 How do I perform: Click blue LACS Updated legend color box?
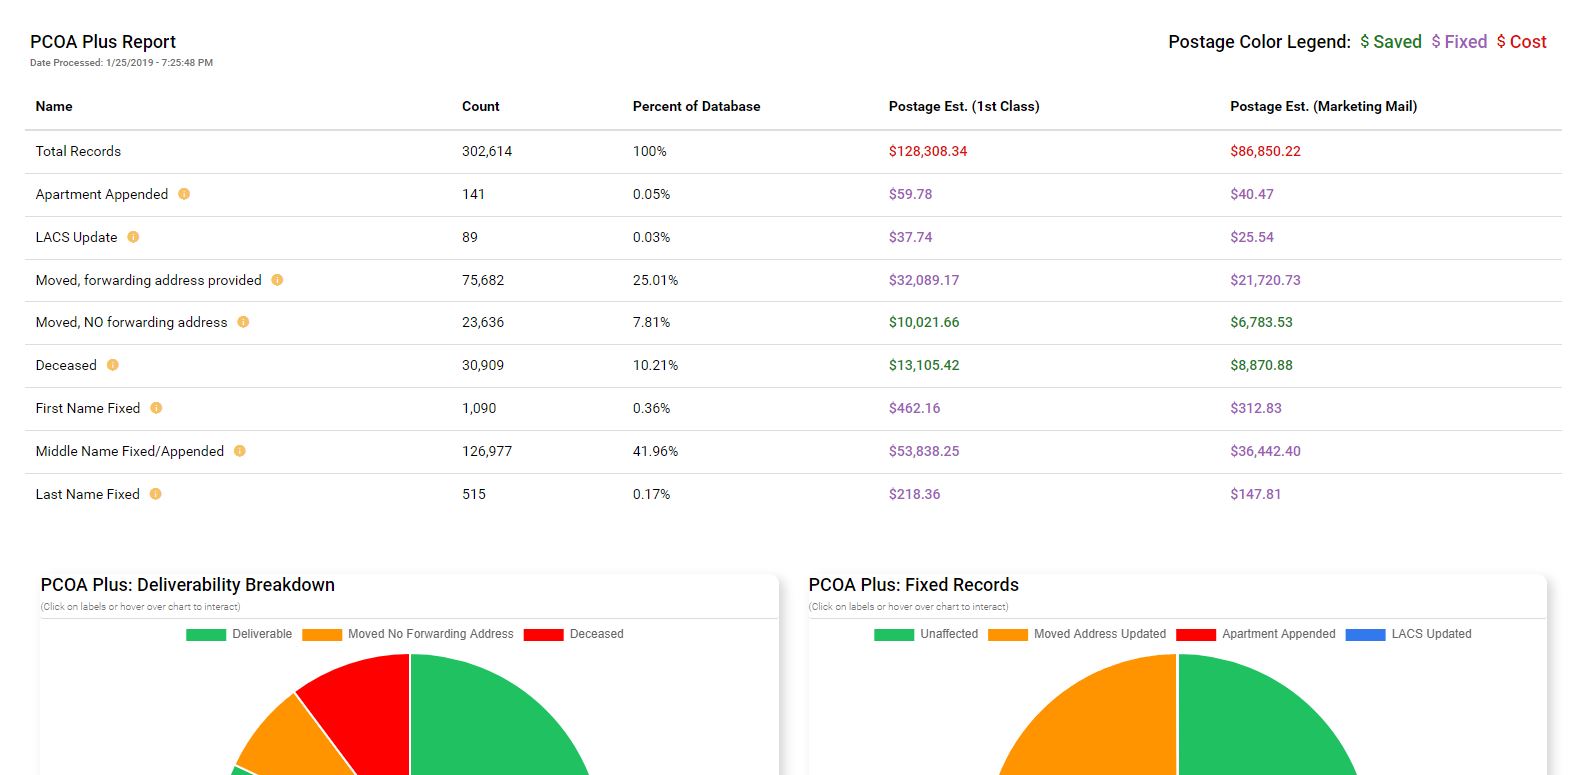(1366, 634)
